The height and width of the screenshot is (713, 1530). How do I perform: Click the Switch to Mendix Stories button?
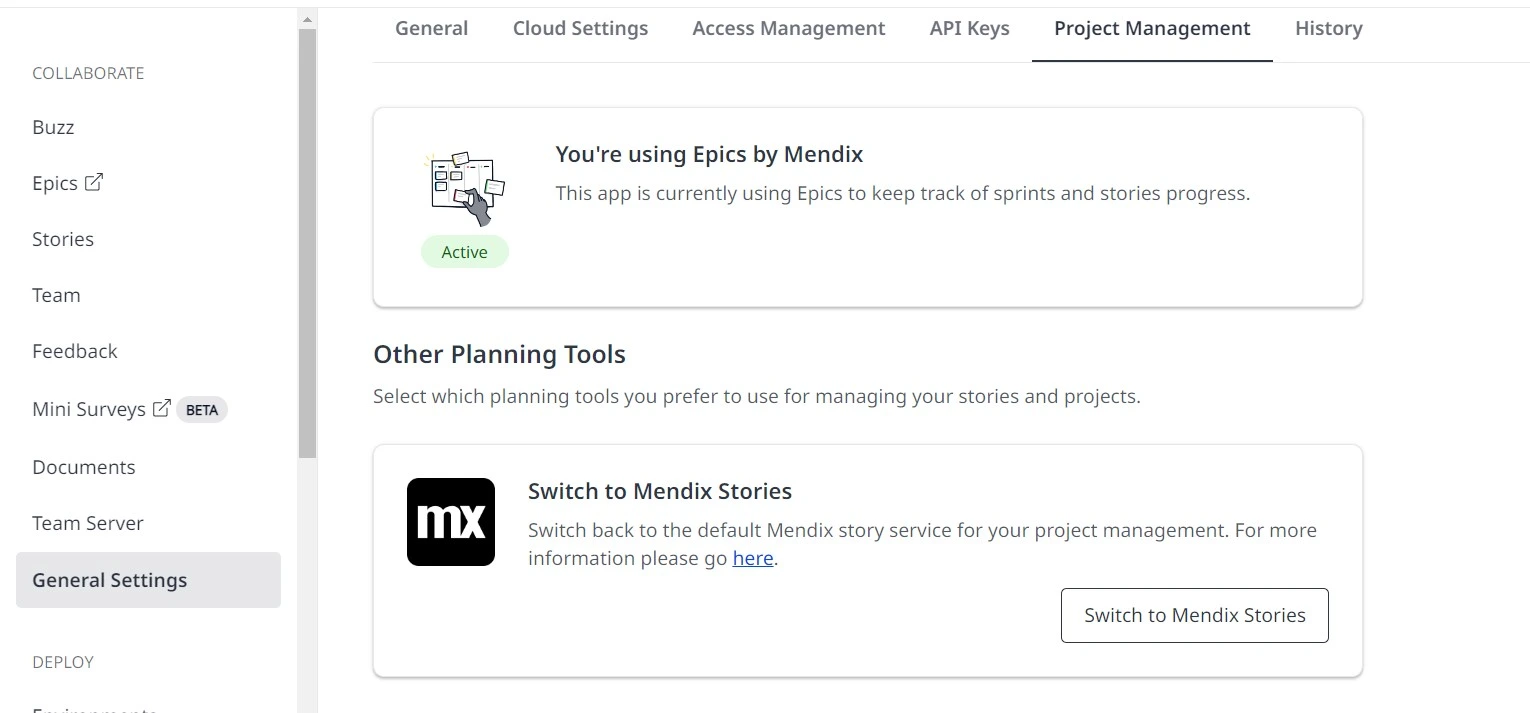coord(1194,615)
